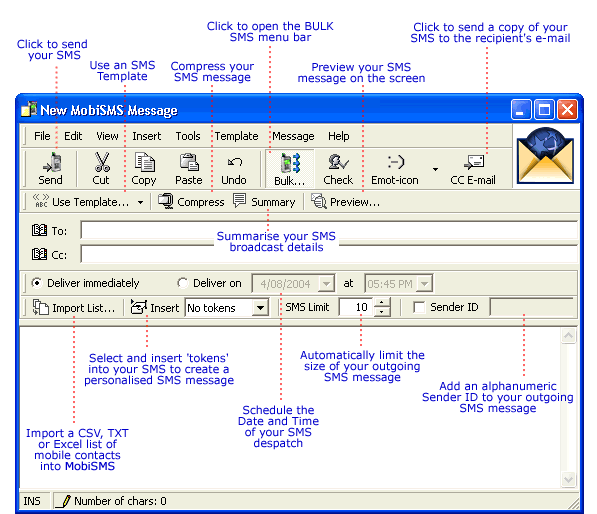This screenshot has height=514, width=597.
Task: Open the delivery date dropdown
Action: pos(326,284)
